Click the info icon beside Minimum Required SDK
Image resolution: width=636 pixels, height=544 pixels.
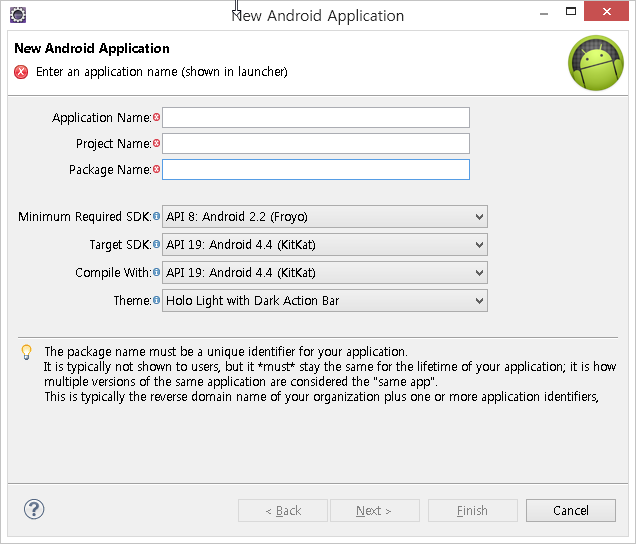pyautogui.click(x=157, y=216)
